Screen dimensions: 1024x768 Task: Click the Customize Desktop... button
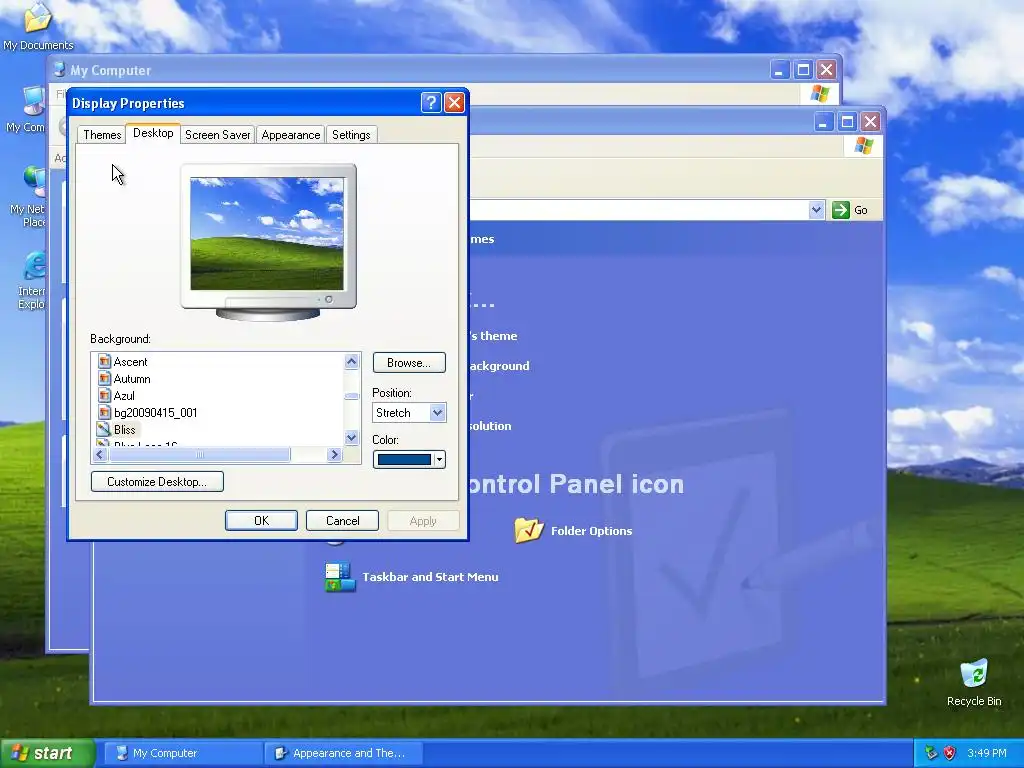pos(157,482)
